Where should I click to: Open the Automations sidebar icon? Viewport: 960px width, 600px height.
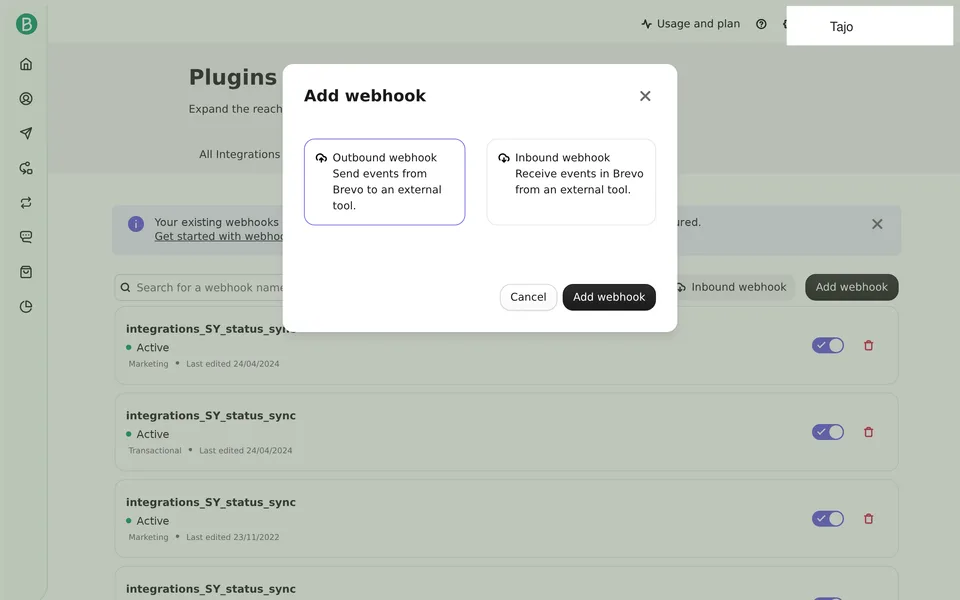click(x=26, y=168)
